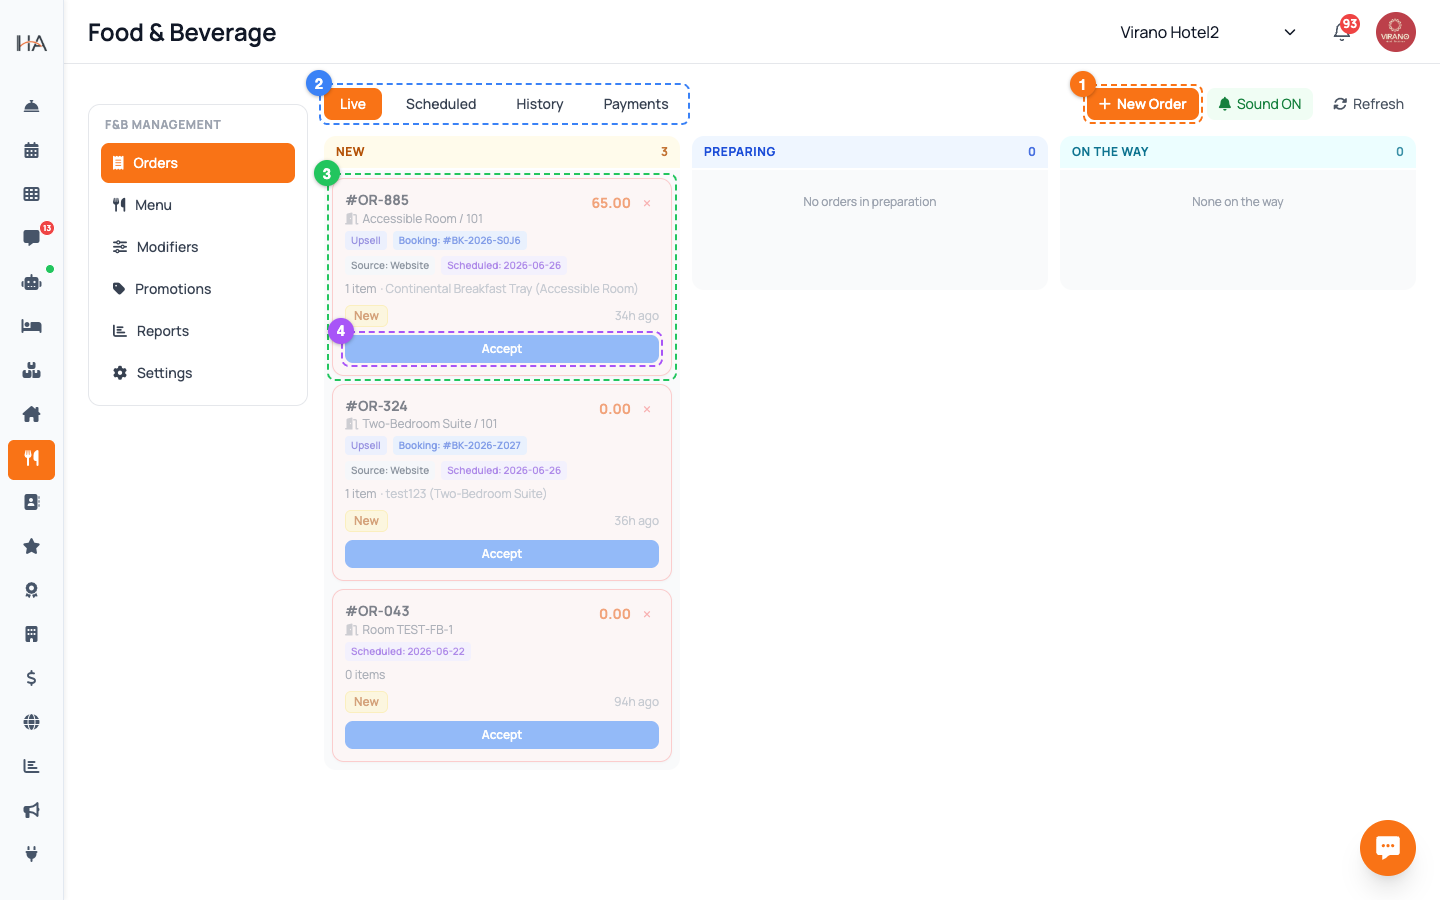Switch to the Payments tab
The height and width of the screenshot is (900, 1440).
pyautogui.click(x=636, y=104)
